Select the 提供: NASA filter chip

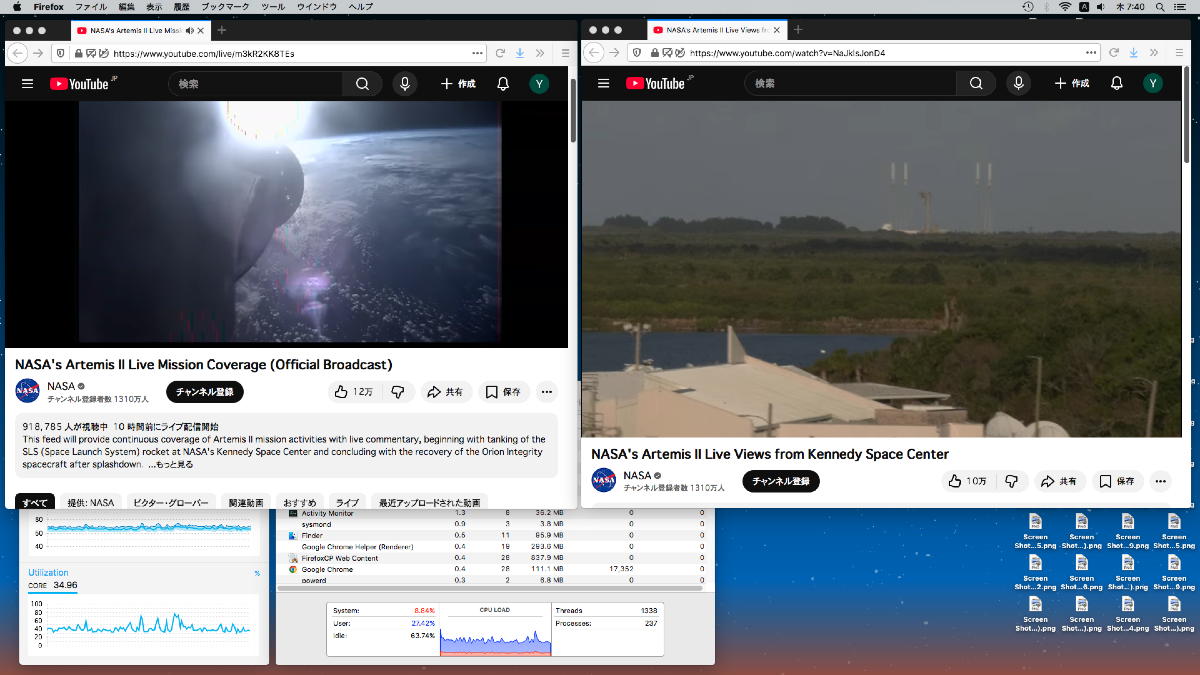[91, 502]
